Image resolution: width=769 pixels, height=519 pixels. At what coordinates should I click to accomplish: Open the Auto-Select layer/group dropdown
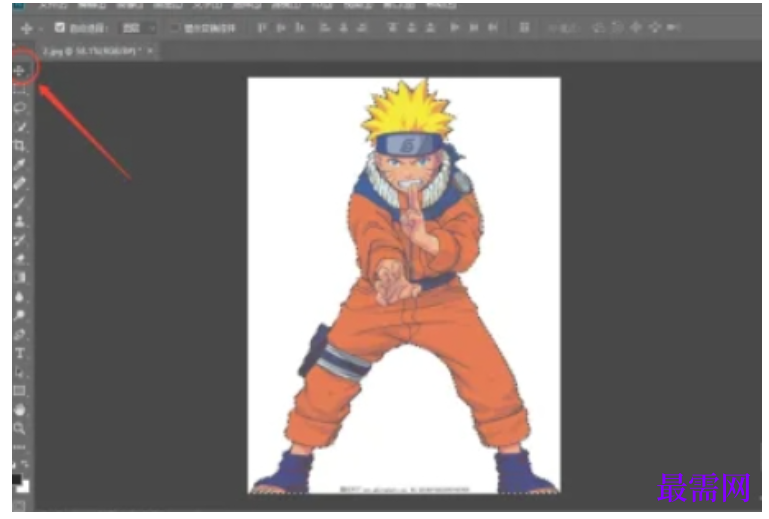138,28
